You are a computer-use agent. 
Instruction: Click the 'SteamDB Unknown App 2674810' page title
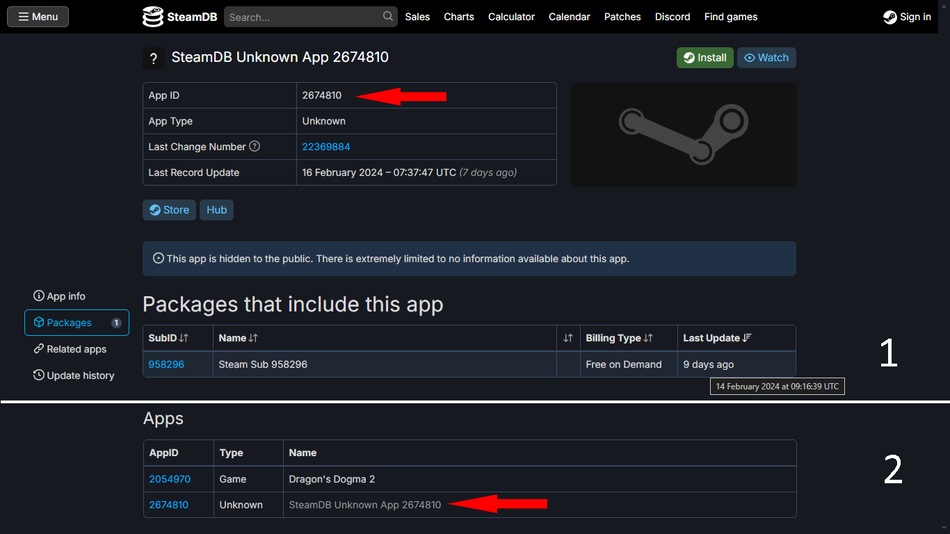[x=280, y=57]
